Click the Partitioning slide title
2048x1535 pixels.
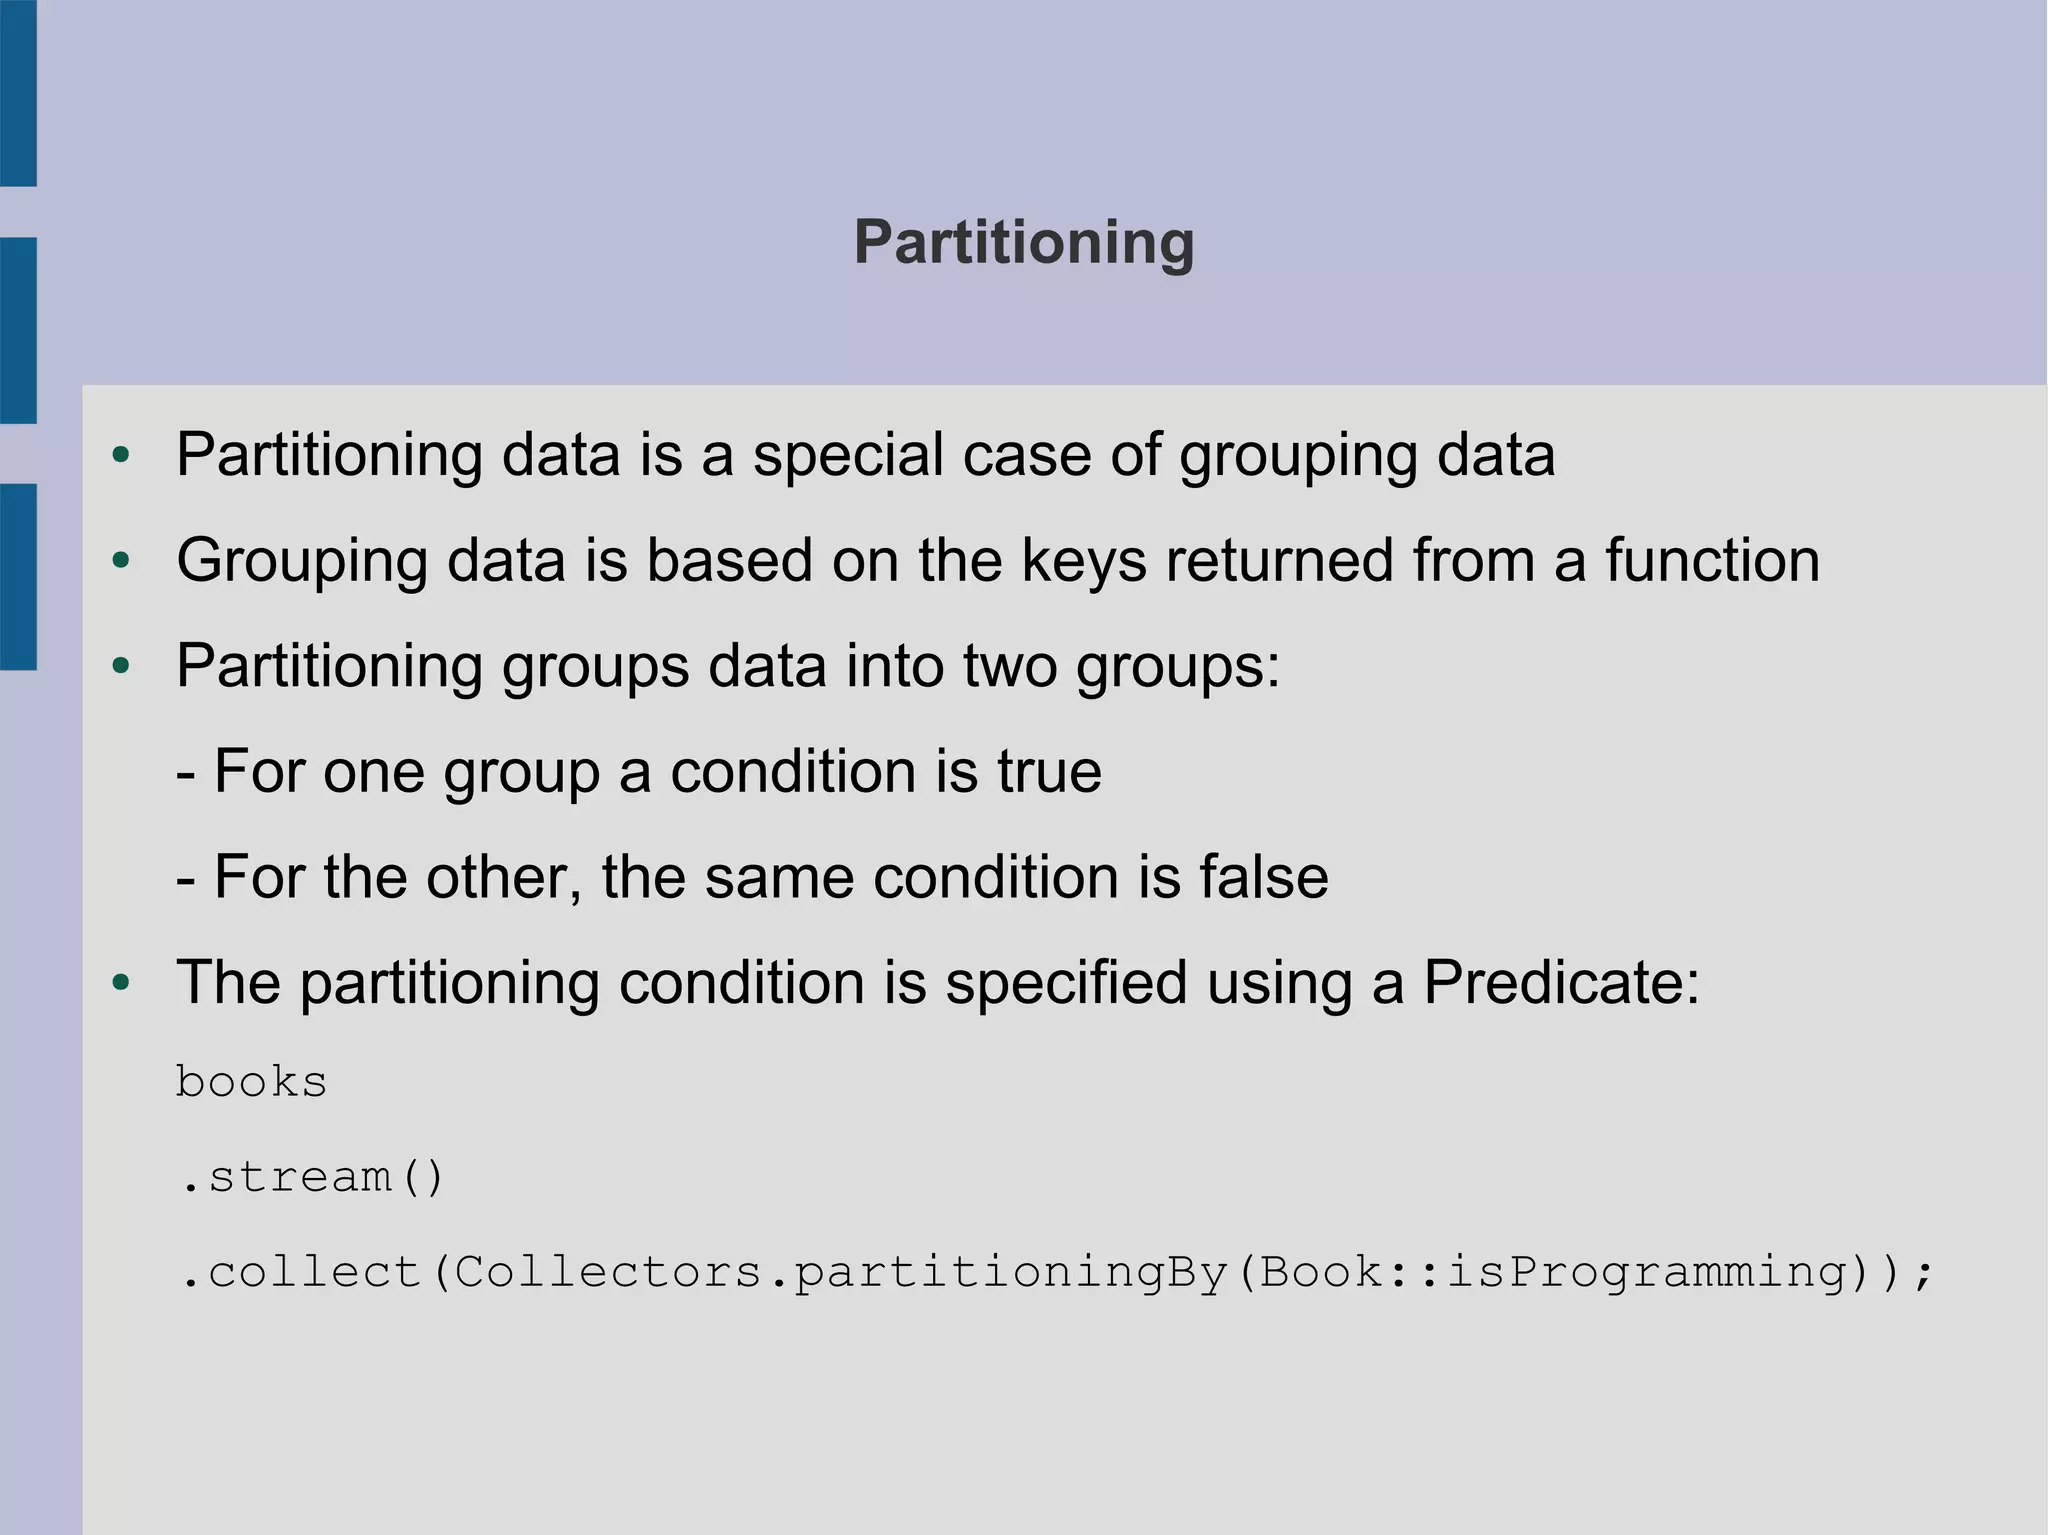(1024, 242)
